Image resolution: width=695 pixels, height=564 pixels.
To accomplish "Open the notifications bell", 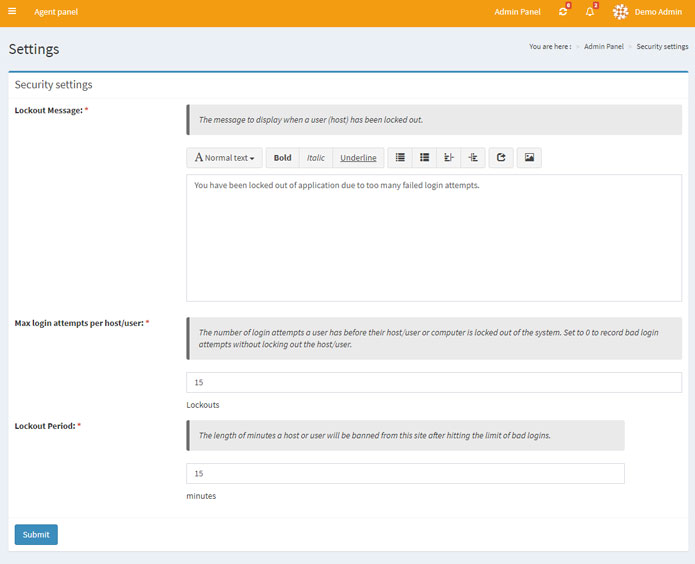I will pos(590,12).
